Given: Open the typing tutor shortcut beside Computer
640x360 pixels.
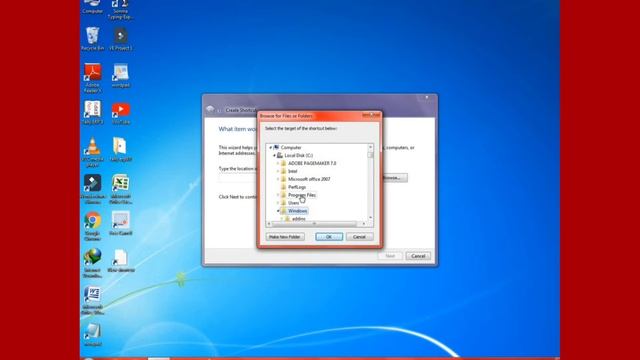Looking at the screenshot, I should tap(121, 9).
